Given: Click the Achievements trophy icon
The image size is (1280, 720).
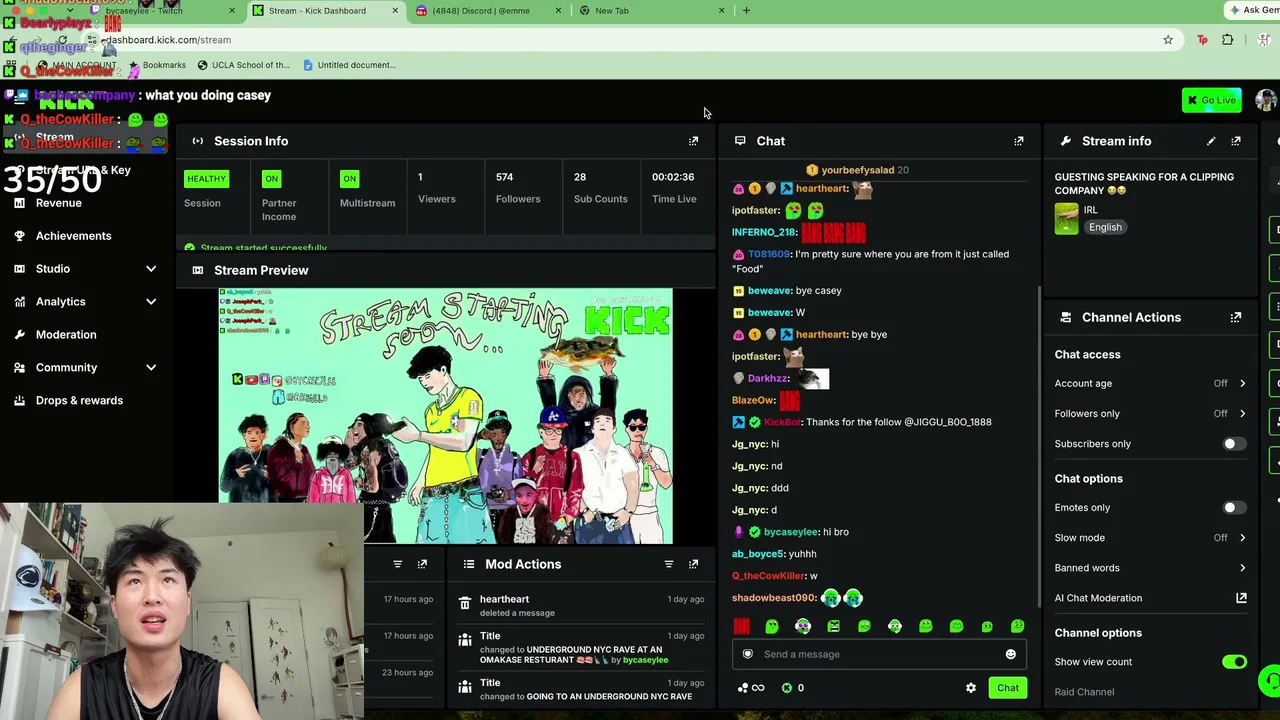Looking at the screenshot, I should (20, 236).
